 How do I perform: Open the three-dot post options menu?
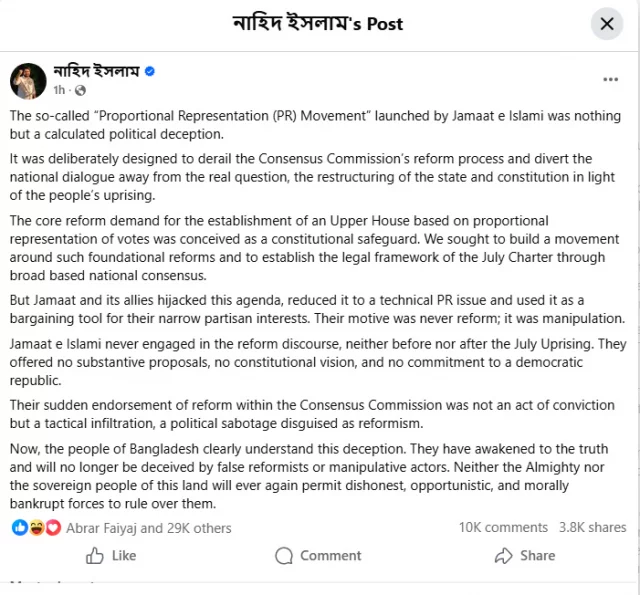point(610,79)
